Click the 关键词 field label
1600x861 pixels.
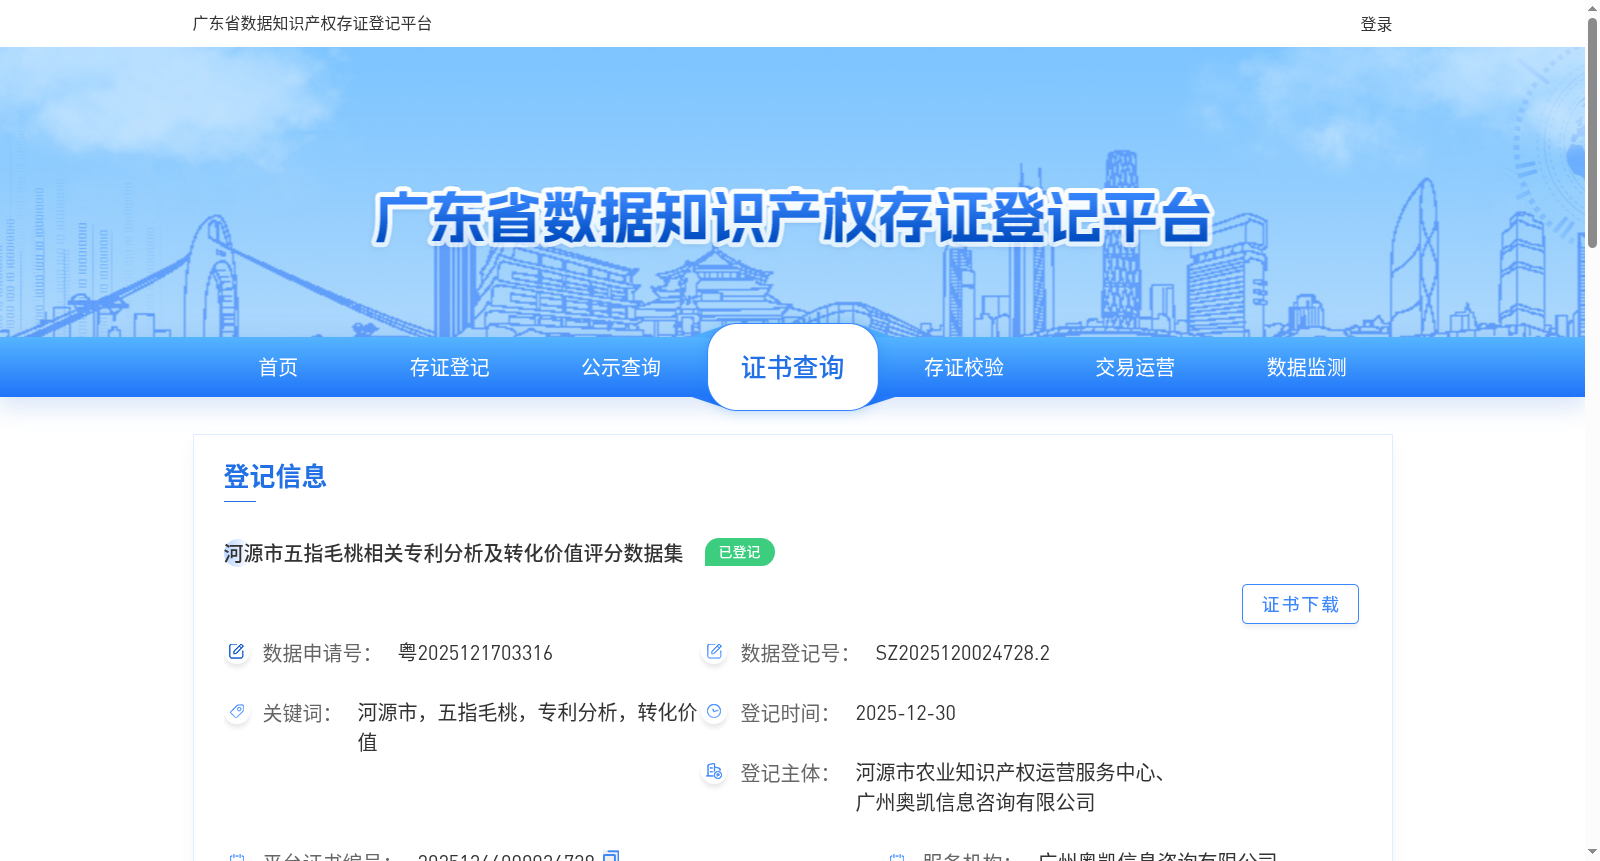[296, 713]
